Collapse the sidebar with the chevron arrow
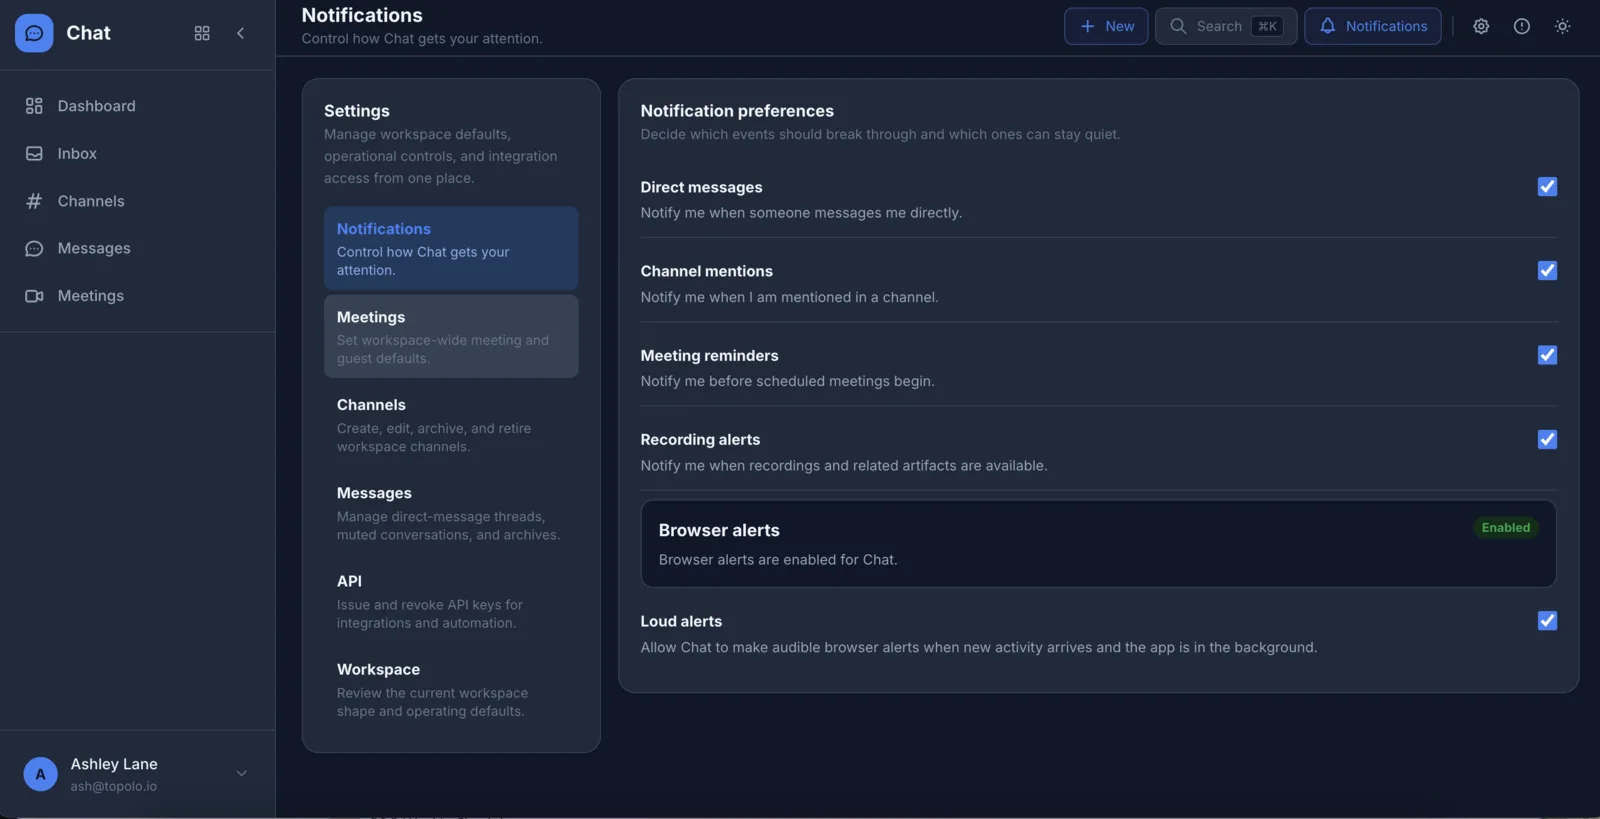The height and width of the screenshot is (819, 1600). 240,33
